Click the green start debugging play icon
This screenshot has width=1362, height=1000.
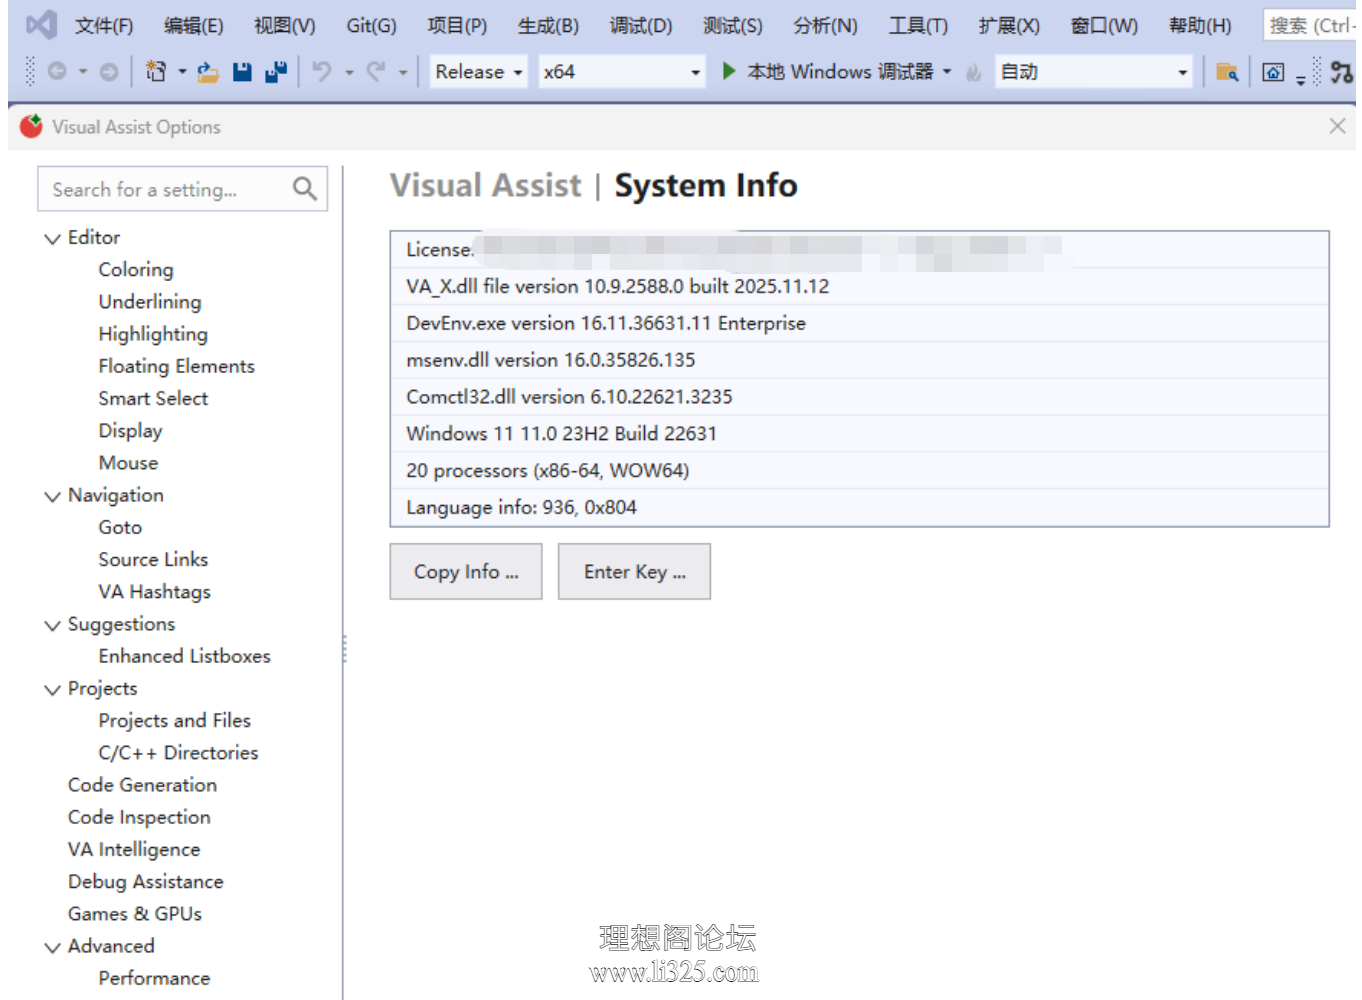click(729, 71)
